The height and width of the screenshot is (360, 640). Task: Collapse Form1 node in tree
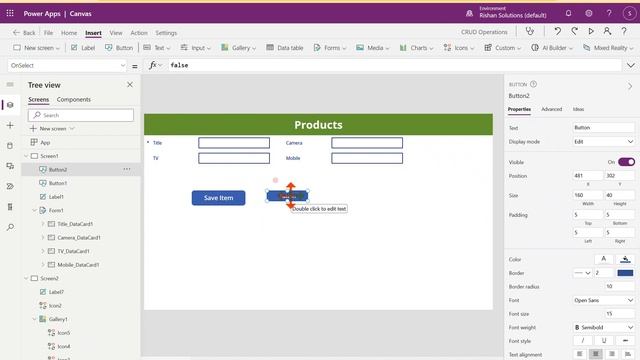coord(35,210)
